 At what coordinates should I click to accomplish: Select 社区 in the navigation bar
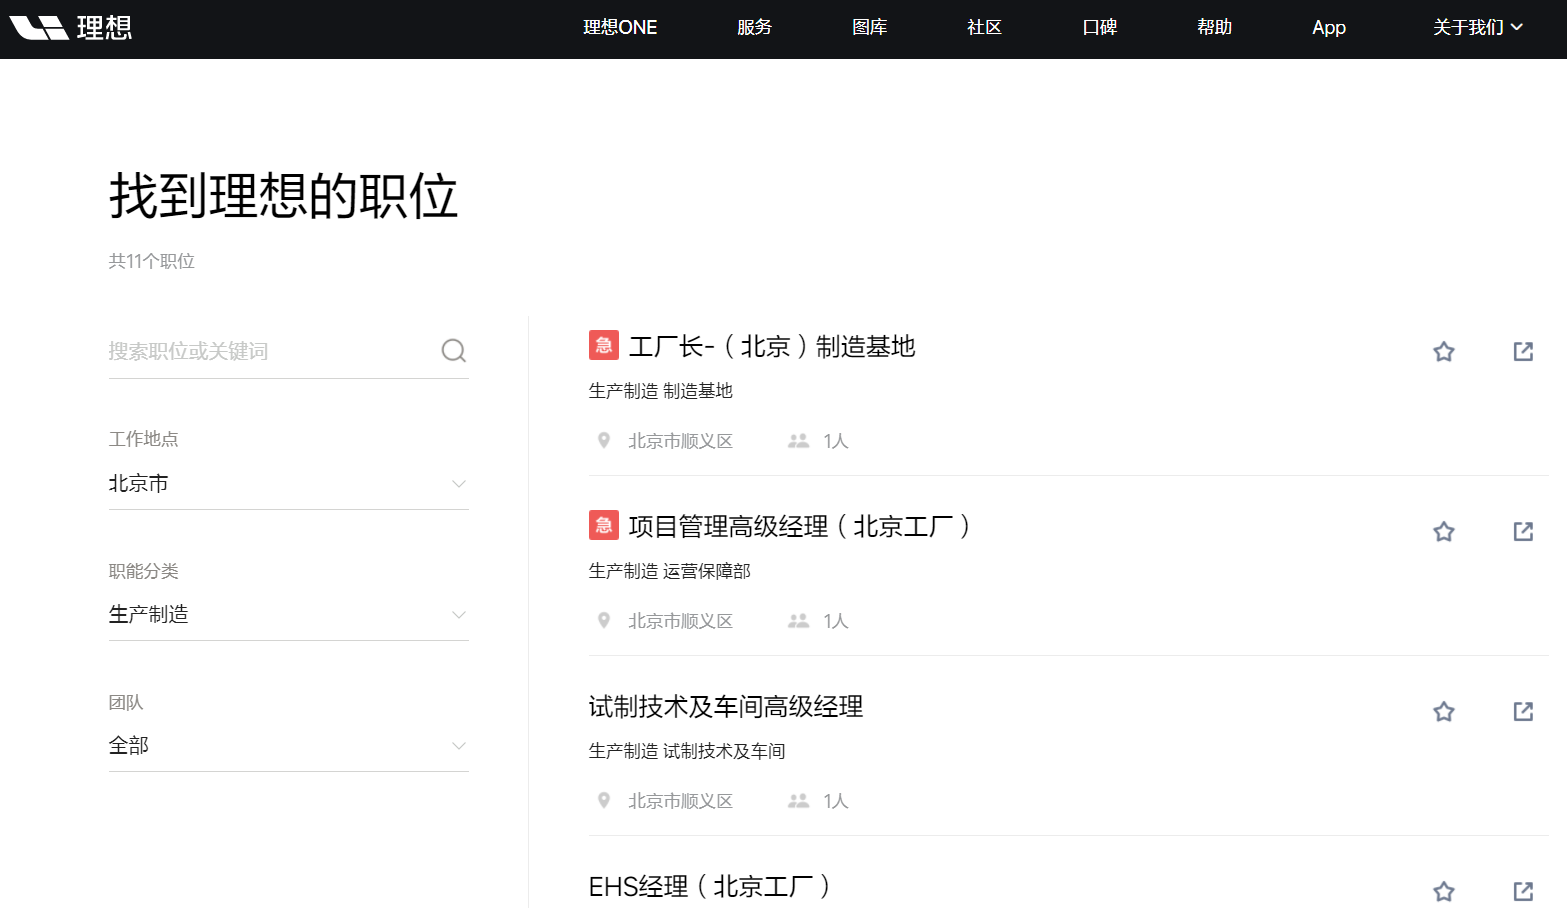click(984, 27)
